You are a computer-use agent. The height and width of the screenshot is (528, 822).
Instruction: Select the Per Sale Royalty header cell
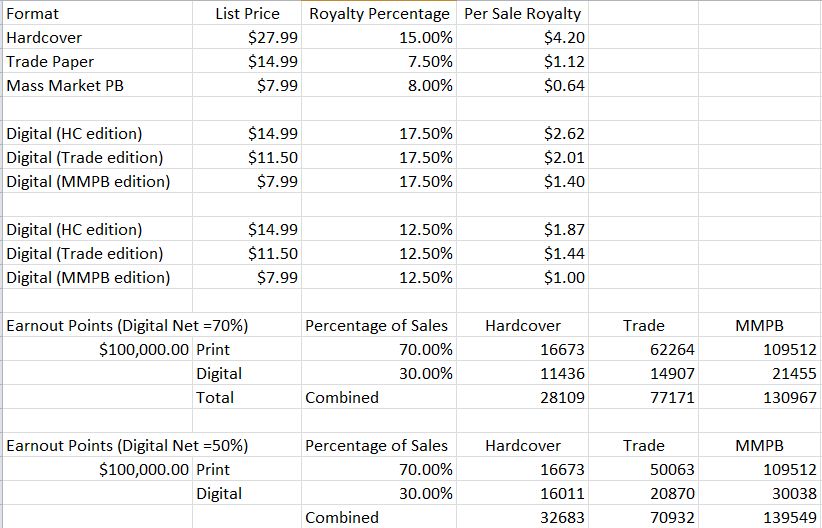pyautogui.click(x=523, y=13)
